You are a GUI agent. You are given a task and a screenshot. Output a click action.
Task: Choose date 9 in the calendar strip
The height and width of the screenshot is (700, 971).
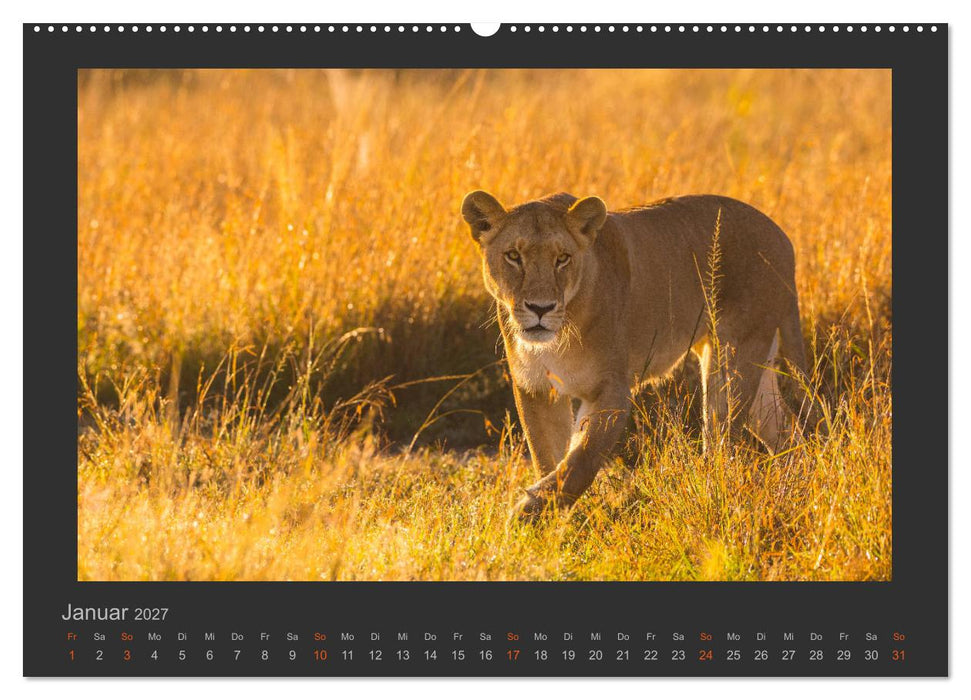point(292,655)
